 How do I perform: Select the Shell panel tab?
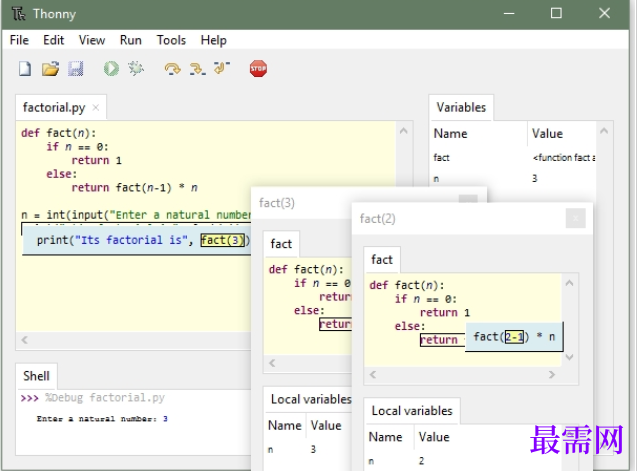tap(36, 376)
